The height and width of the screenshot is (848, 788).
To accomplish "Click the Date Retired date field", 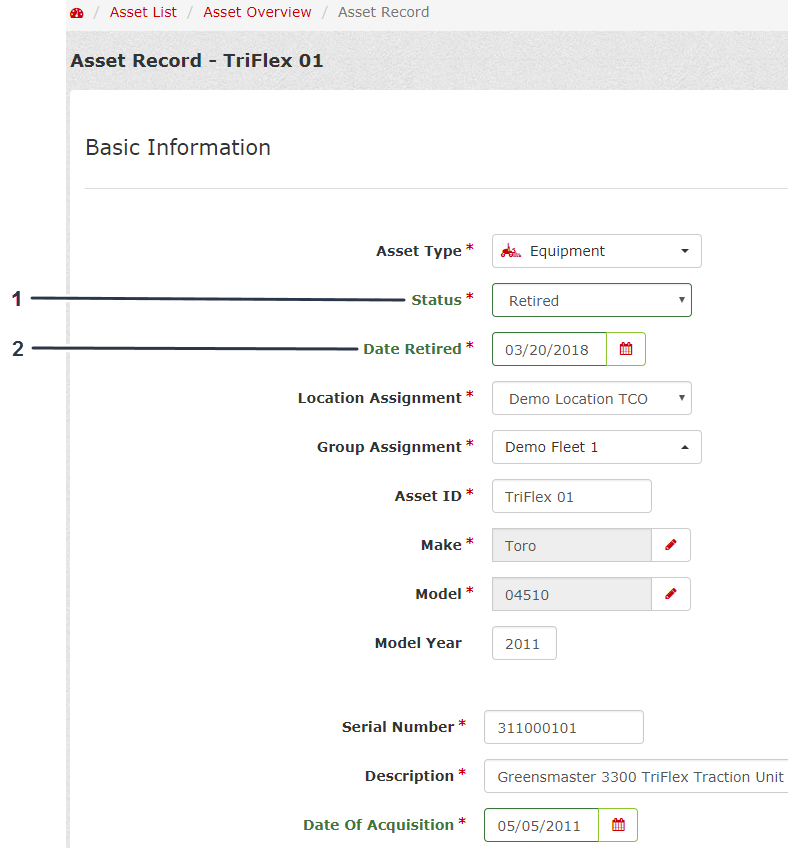I will coord(549,349).
